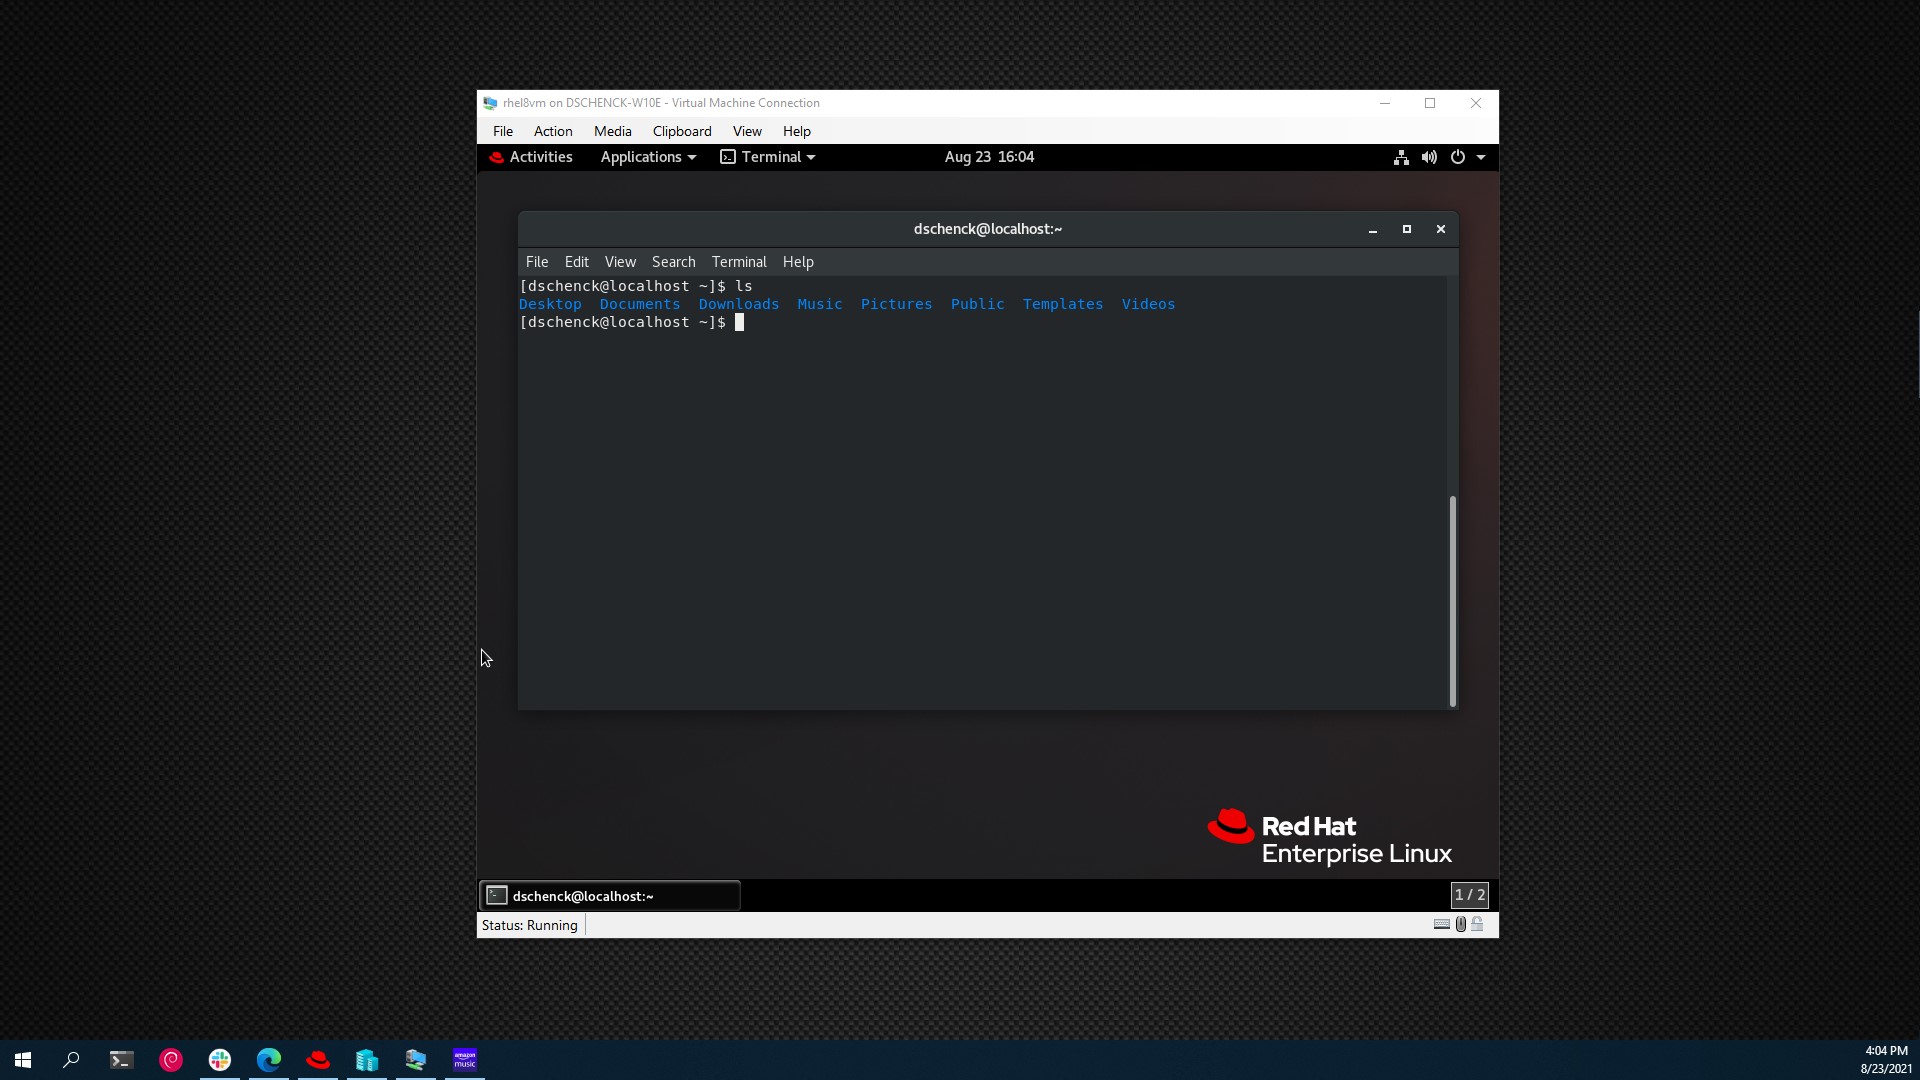Expand the system menu arrow in the top bar
1920x1080 pixels.
1481,157
